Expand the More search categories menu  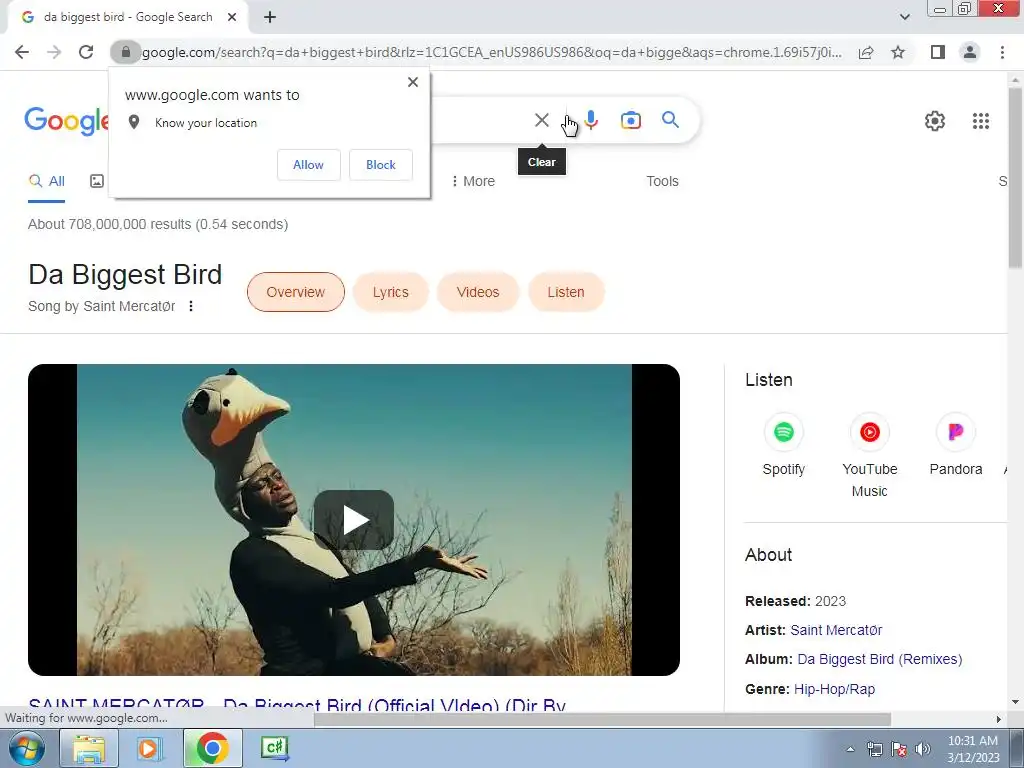pos(473,182)
